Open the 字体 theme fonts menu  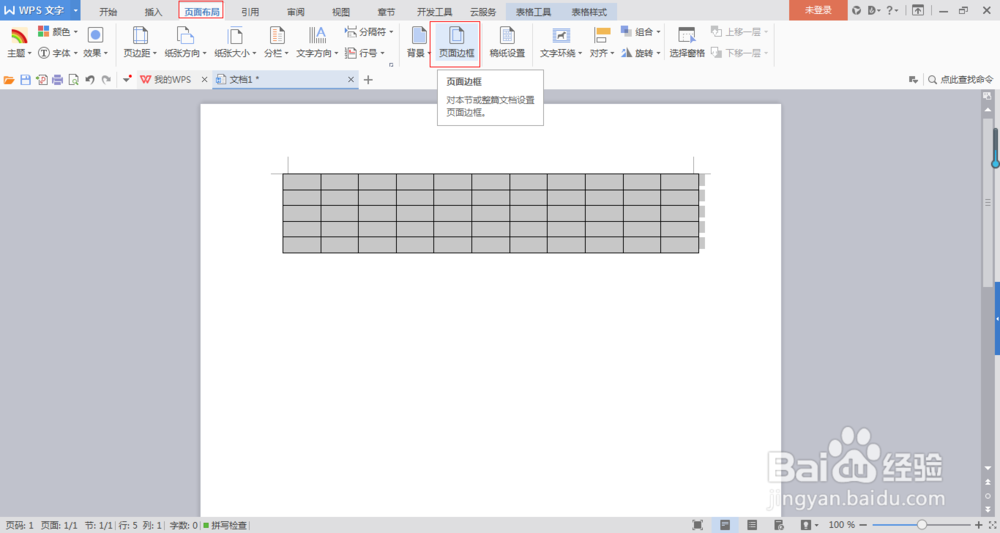tap(57, 54)
